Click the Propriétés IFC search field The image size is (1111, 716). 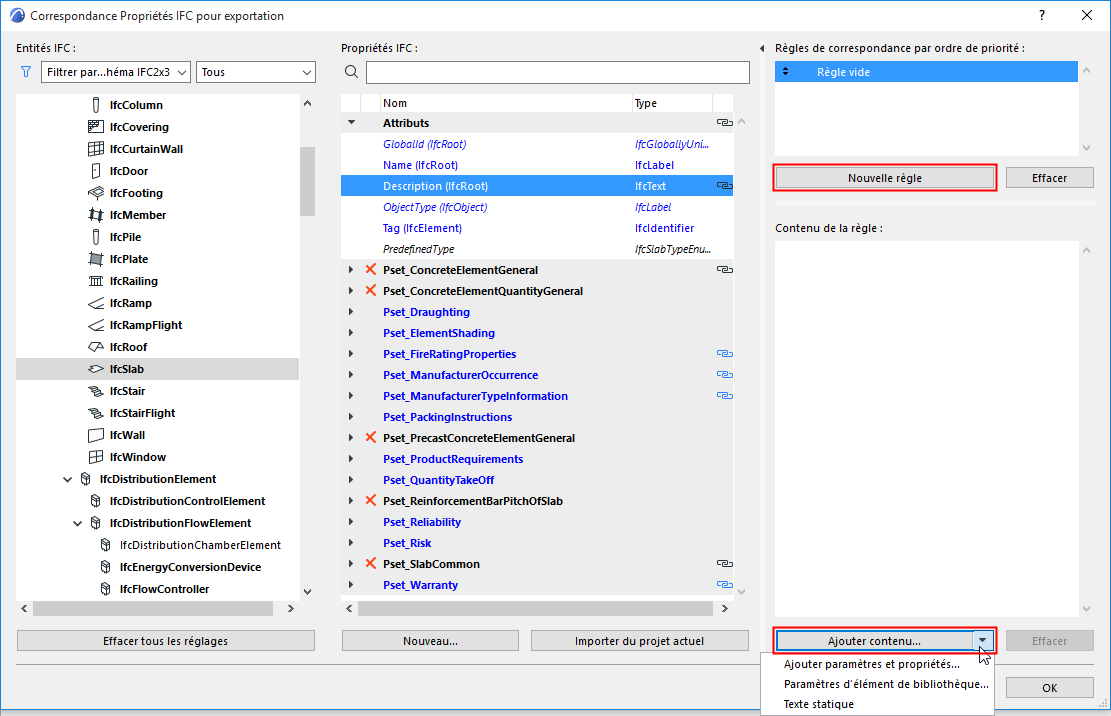(x=558, y=72)
